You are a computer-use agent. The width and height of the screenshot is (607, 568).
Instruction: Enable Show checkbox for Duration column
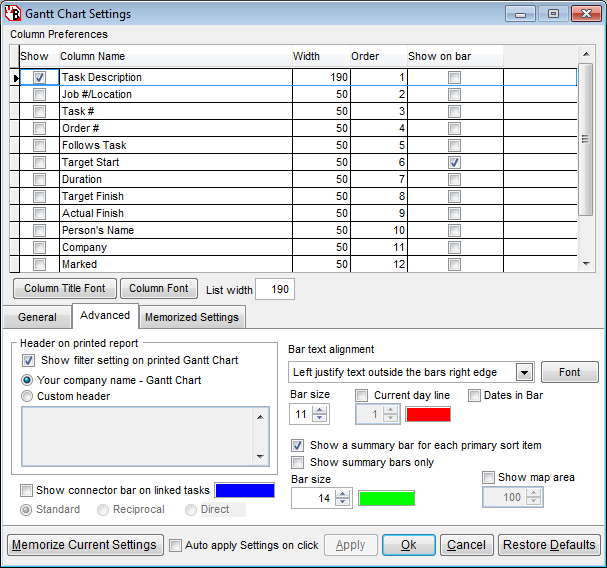coord(39,179)
